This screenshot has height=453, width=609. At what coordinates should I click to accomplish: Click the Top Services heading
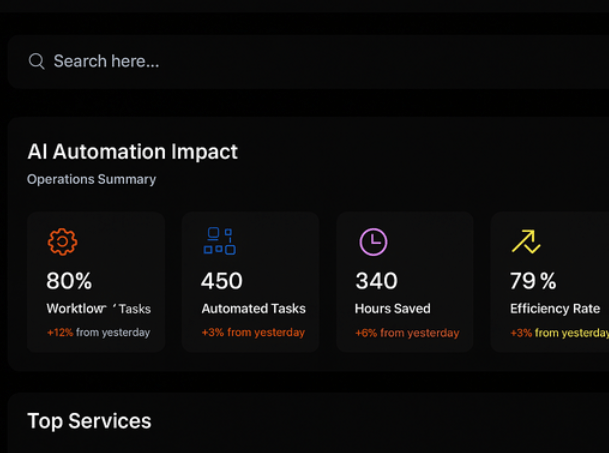tap(89, 421)
